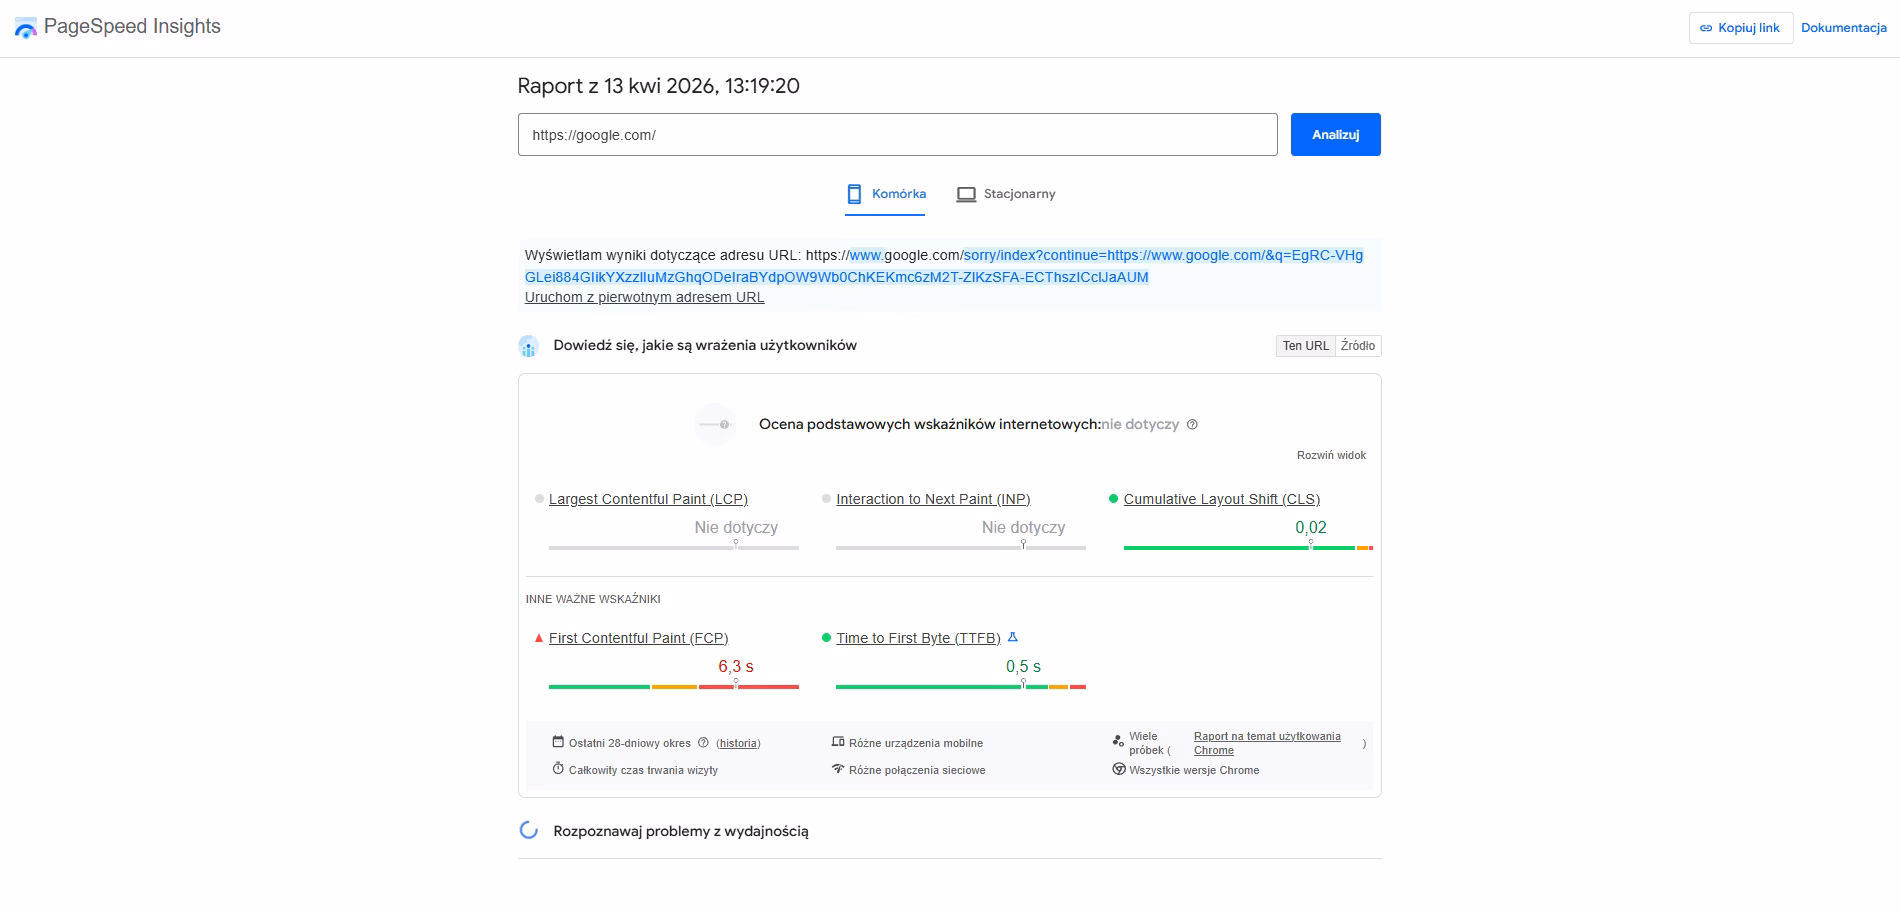Open the Dokumentacja link
1900x912 pixels.
[x=1844, y=28]
